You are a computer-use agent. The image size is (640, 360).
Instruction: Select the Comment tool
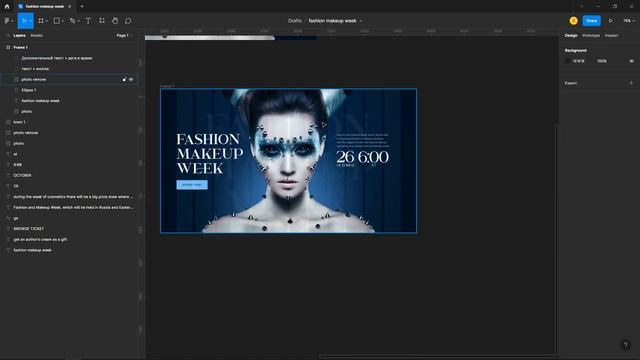click(128, 21)
